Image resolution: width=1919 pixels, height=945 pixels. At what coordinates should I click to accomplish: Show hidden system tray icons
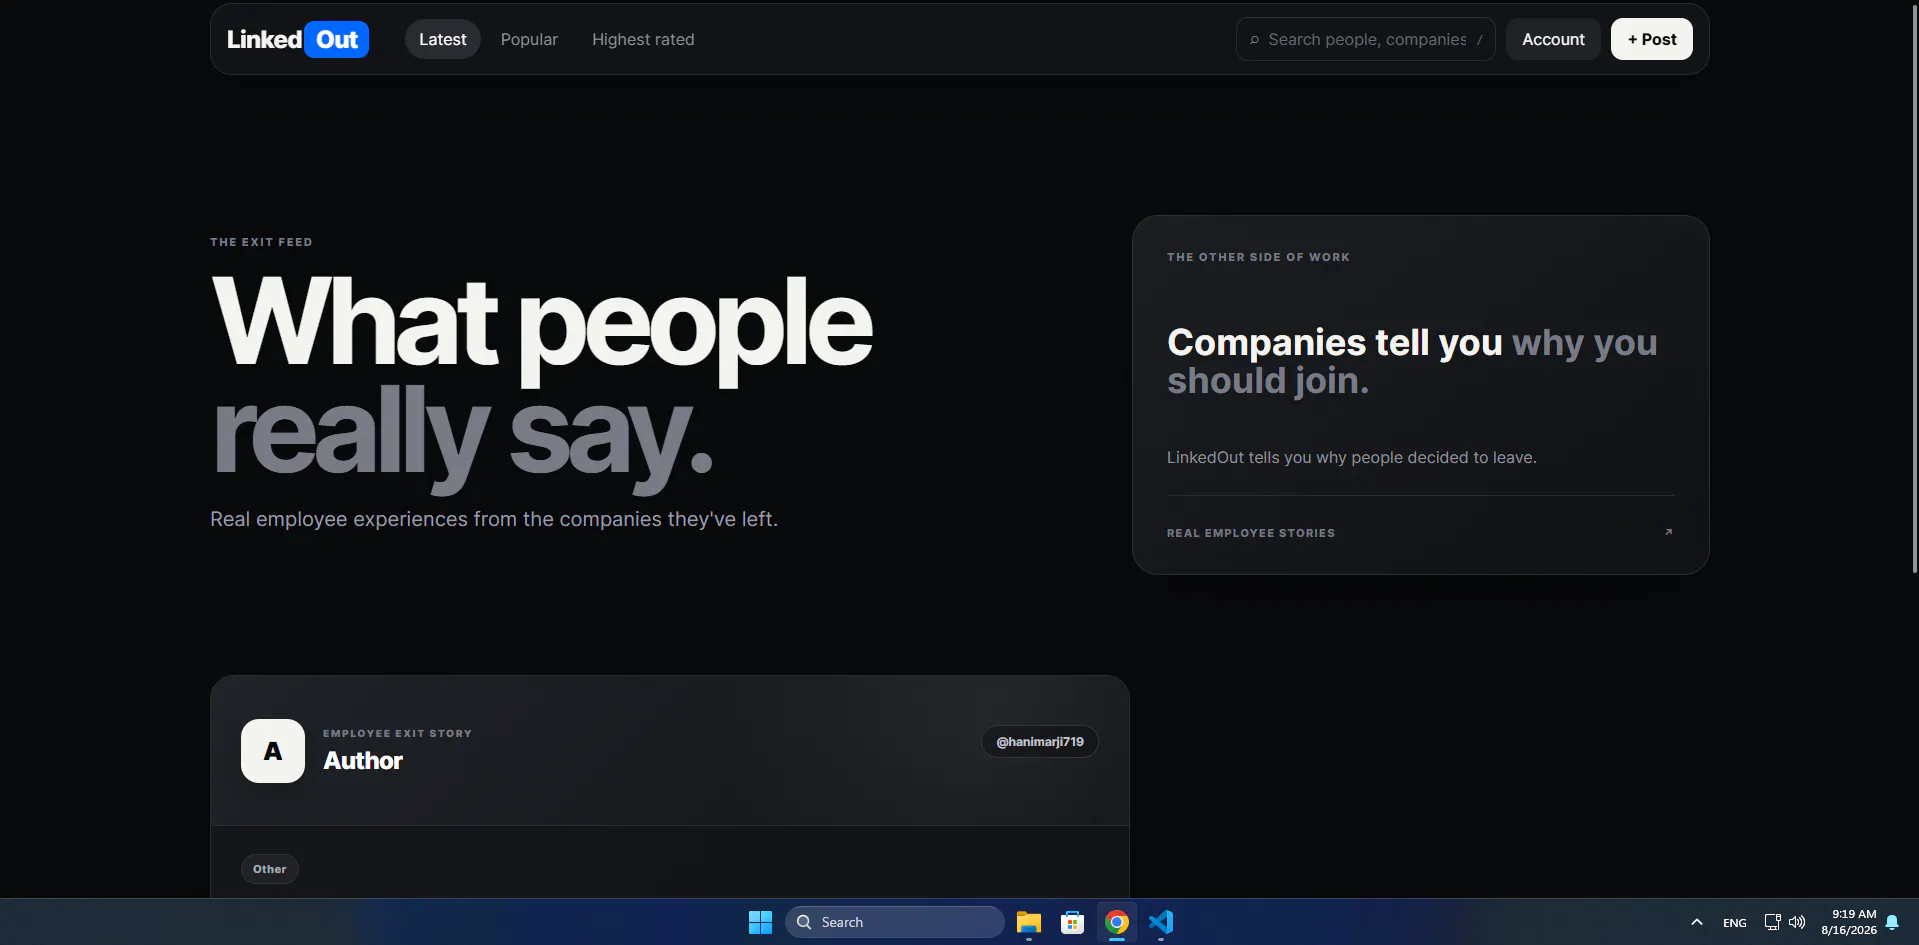click(x=1696, y=922)
